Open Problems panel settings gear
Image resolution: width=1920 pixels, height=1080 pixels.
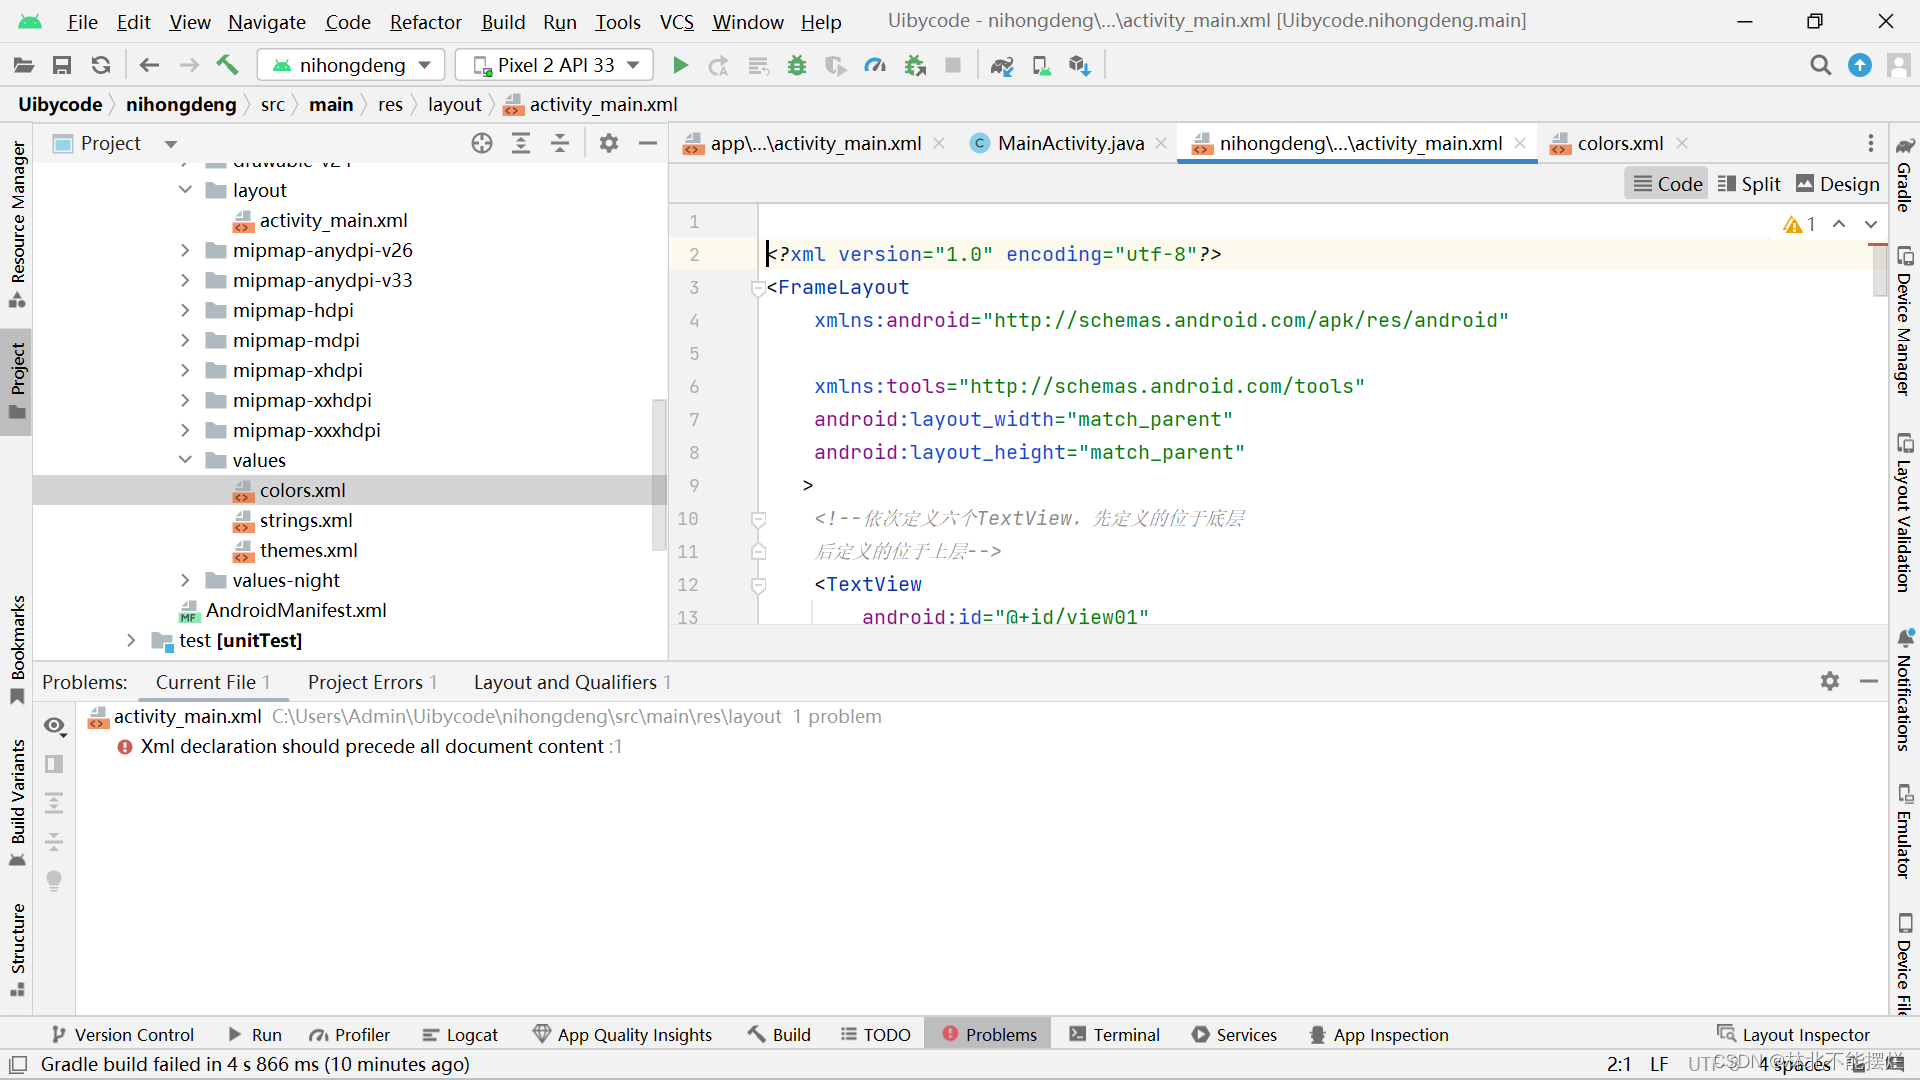point(1829,682)
